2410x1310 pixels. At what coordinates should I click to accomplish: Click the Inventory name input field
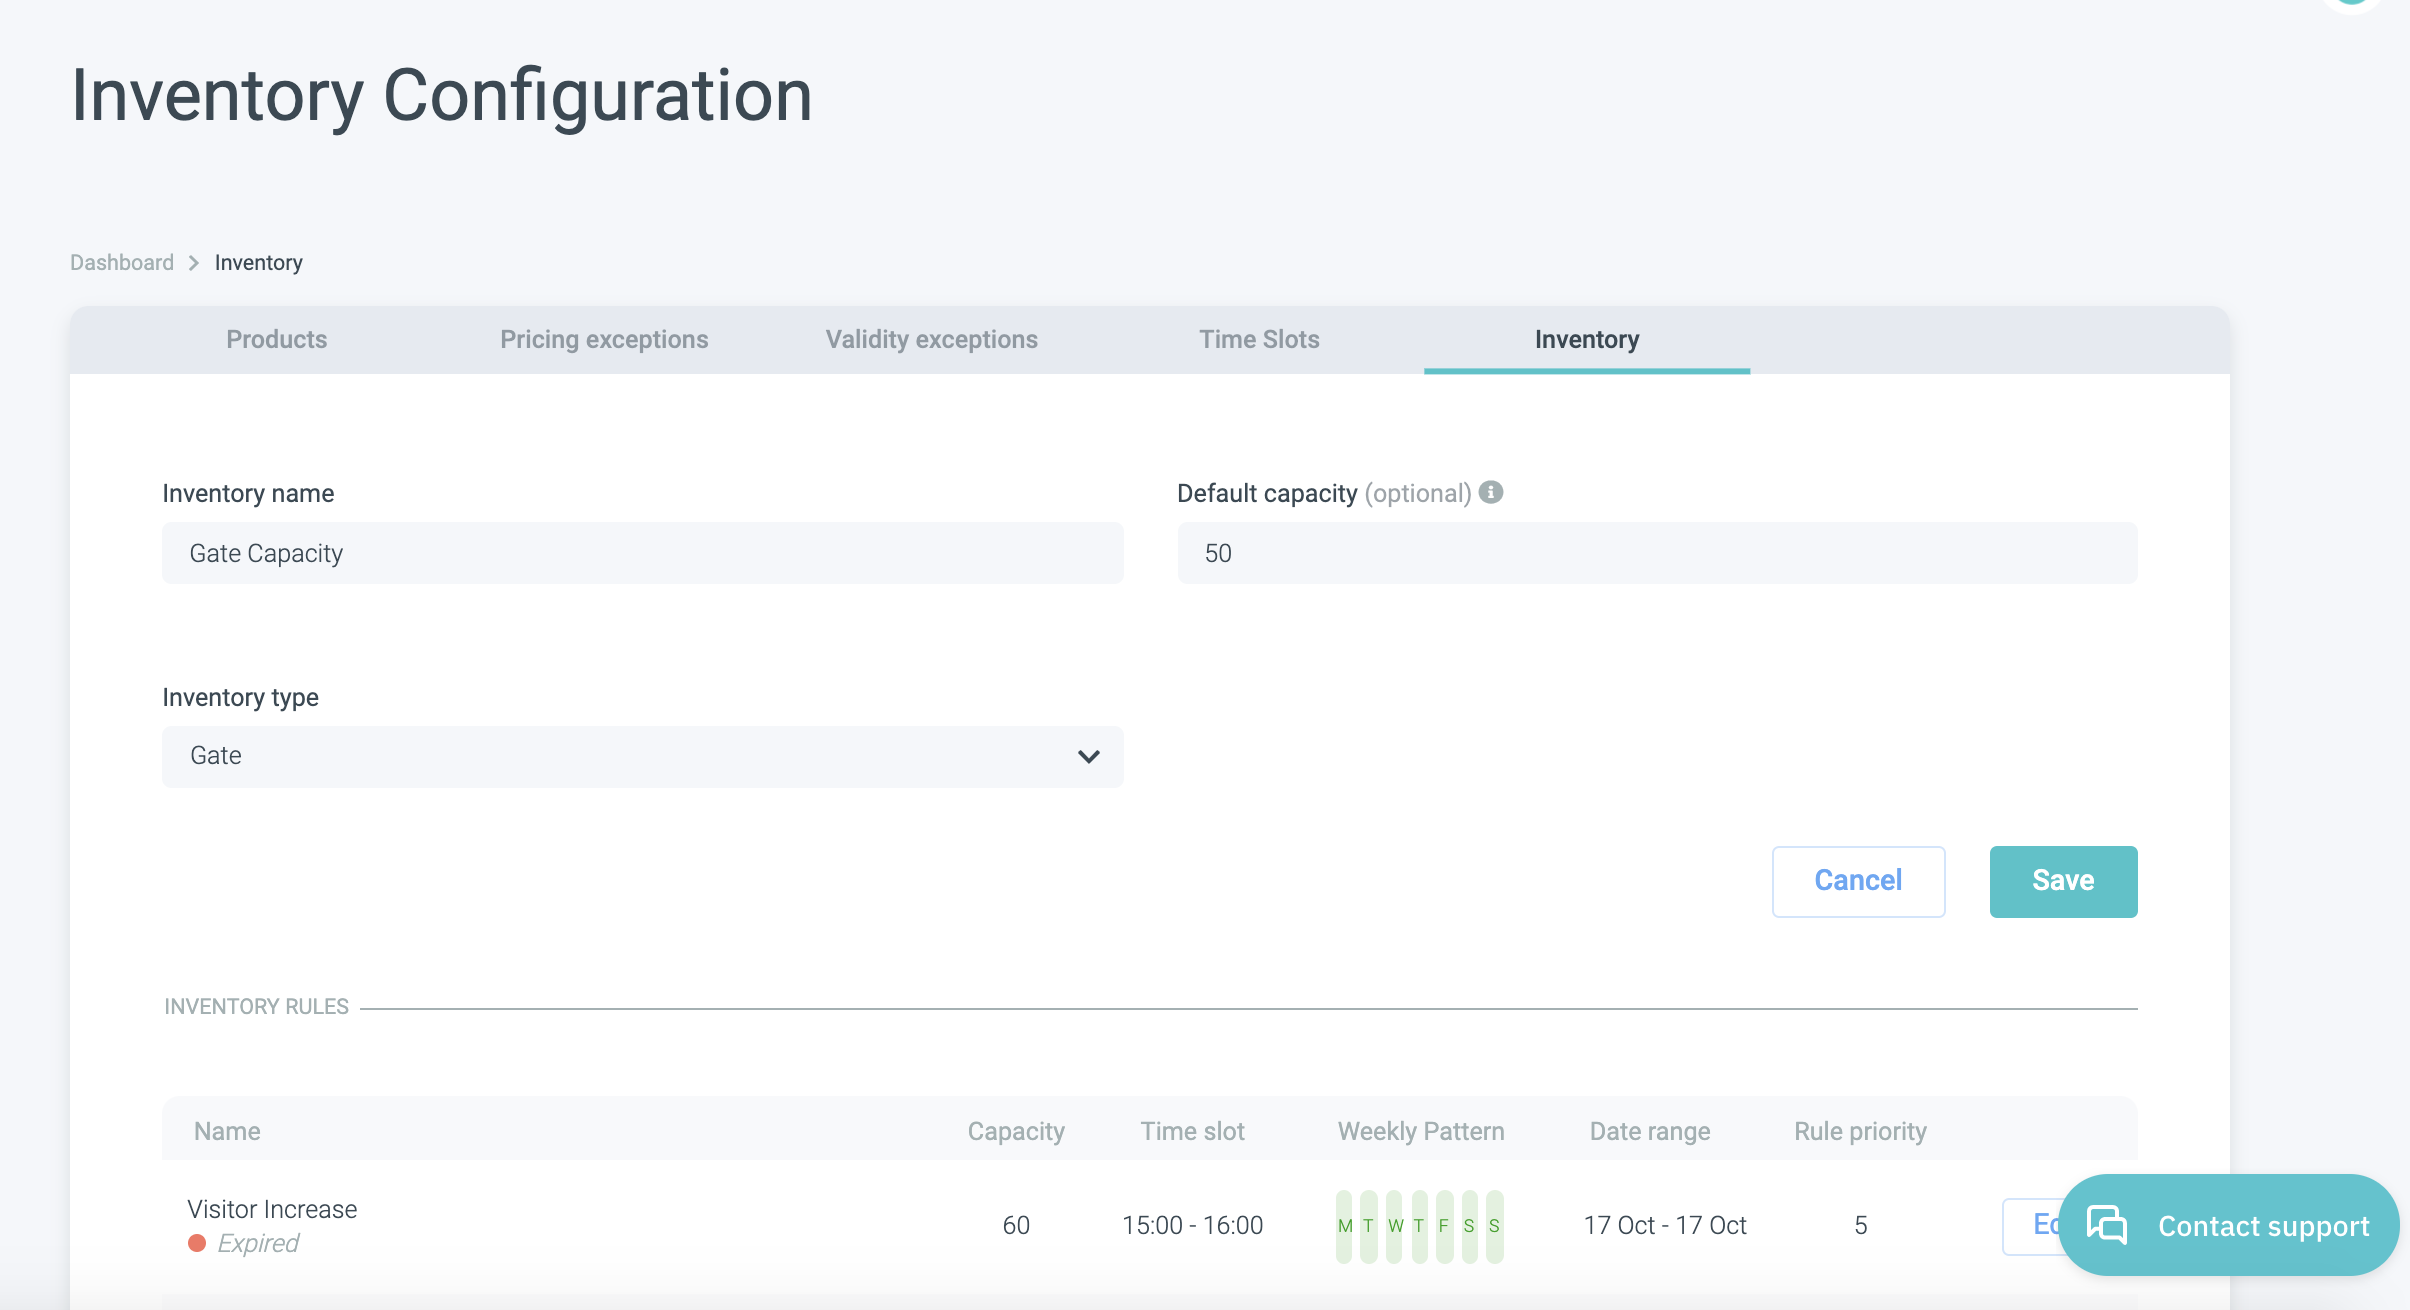coord(642,553)
